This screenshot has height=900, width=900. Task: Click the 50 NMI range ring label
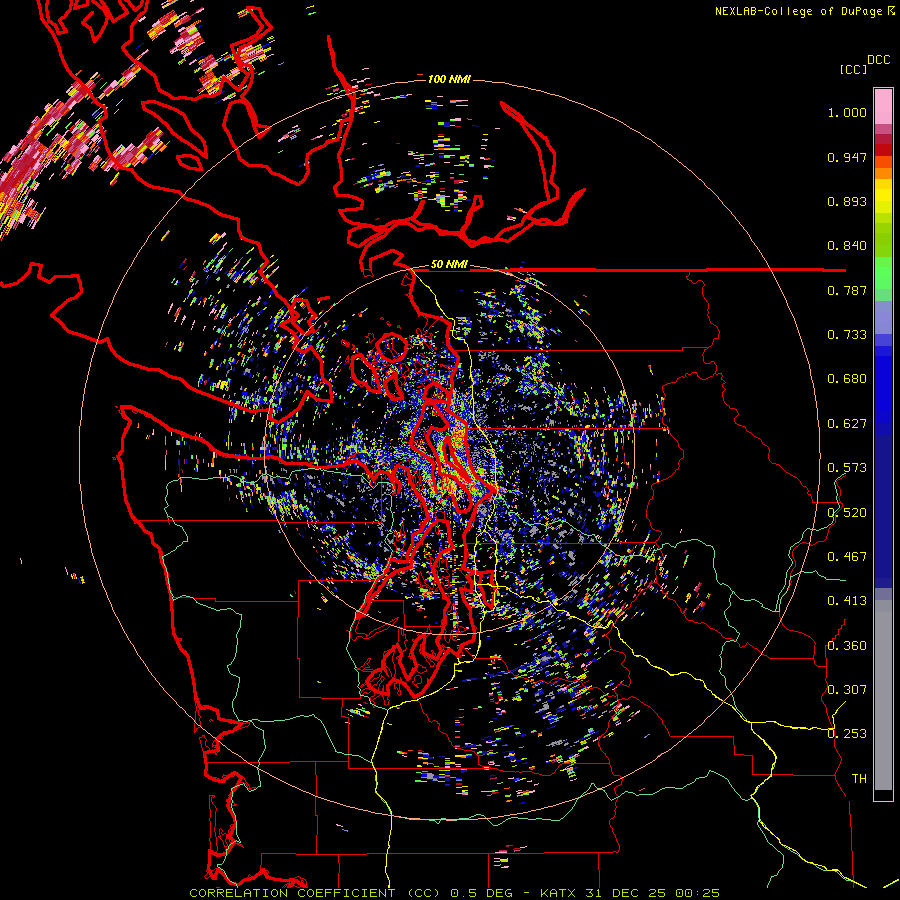(449, 264)
